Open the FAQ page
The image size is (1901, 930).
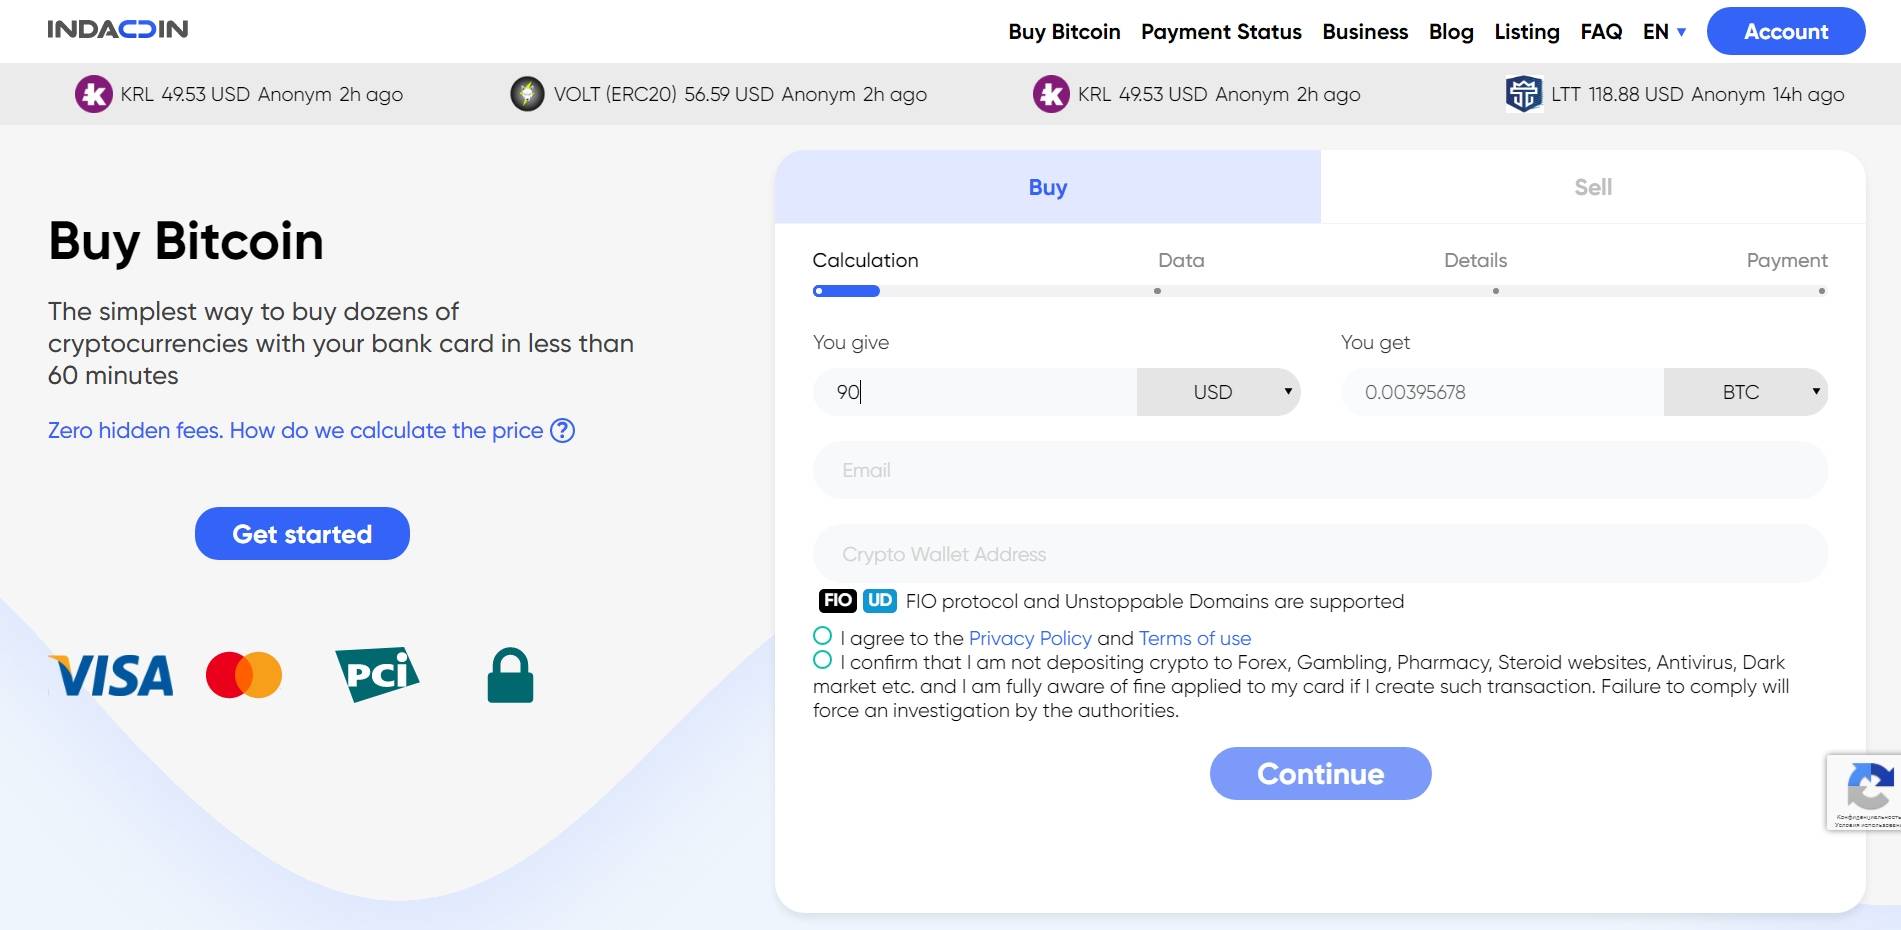[1601, 32]
